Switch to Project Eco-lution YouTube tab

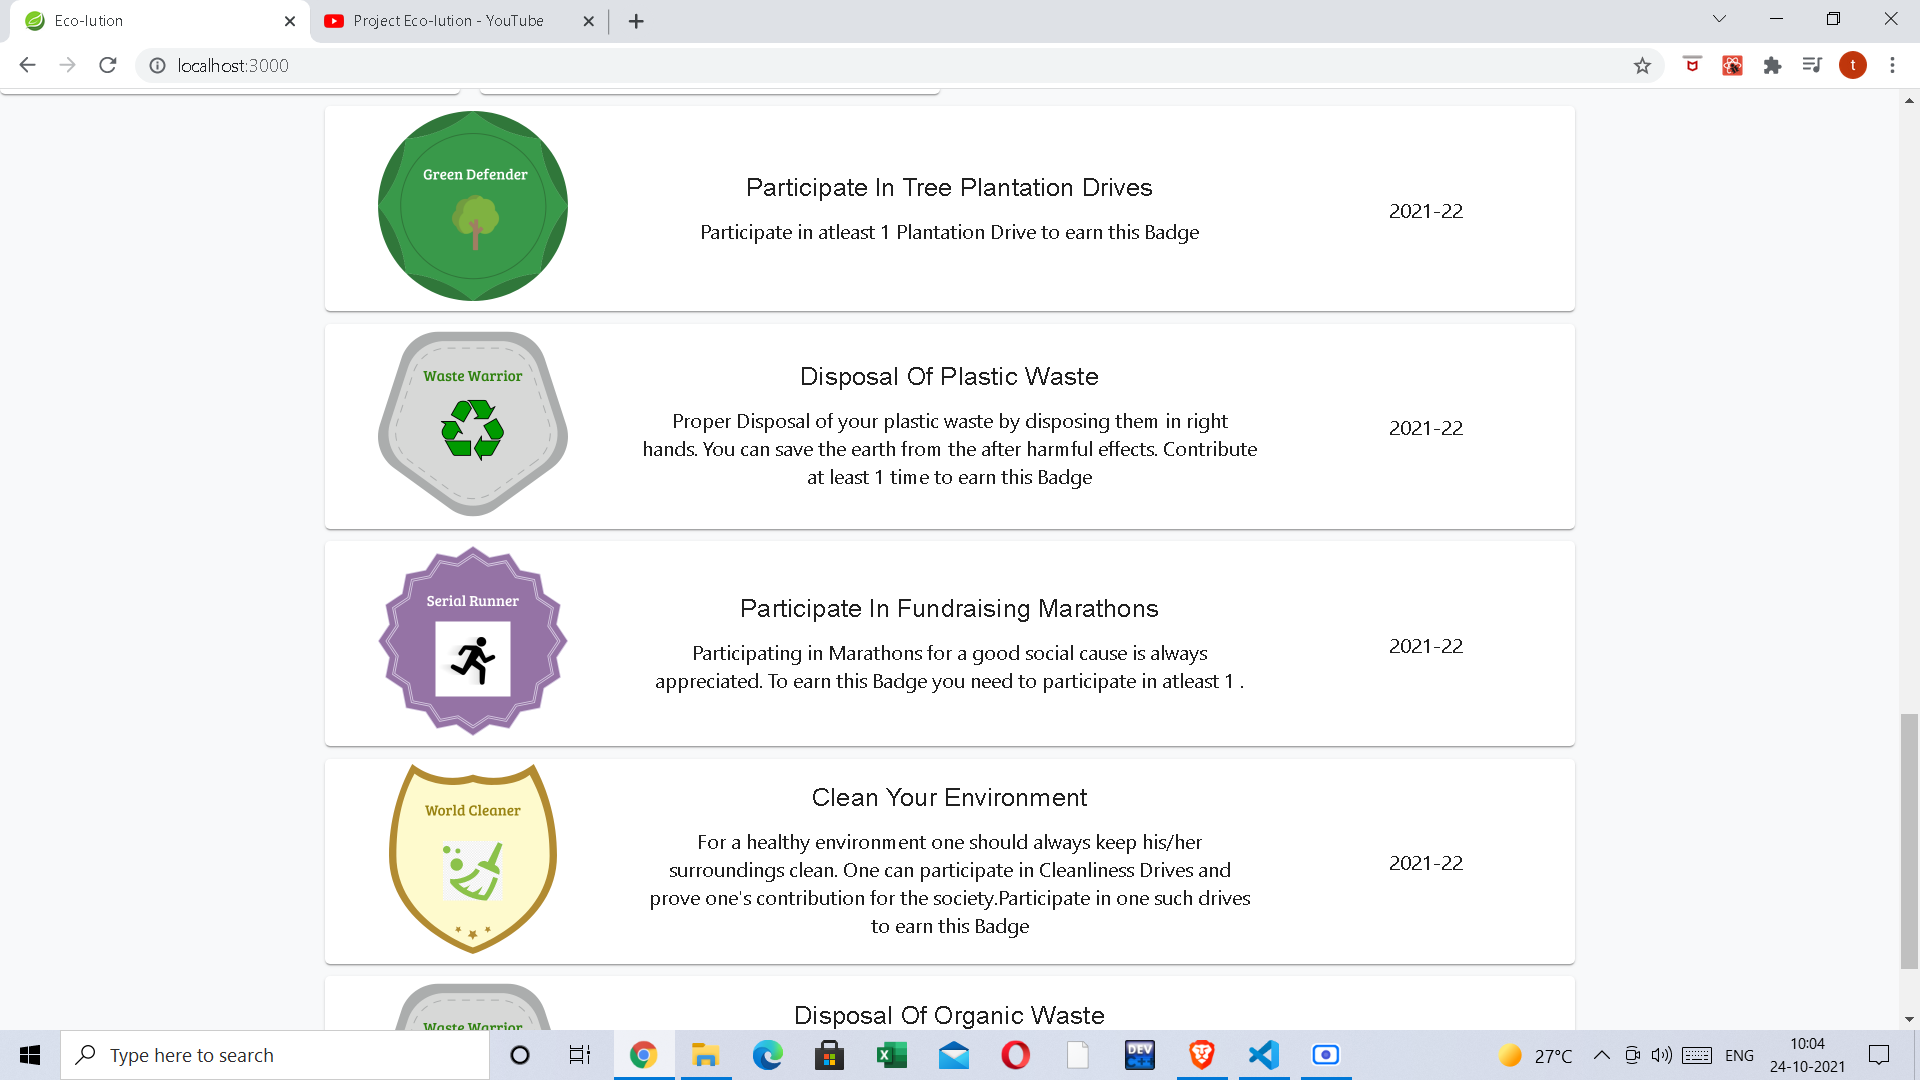click(448, 21)
